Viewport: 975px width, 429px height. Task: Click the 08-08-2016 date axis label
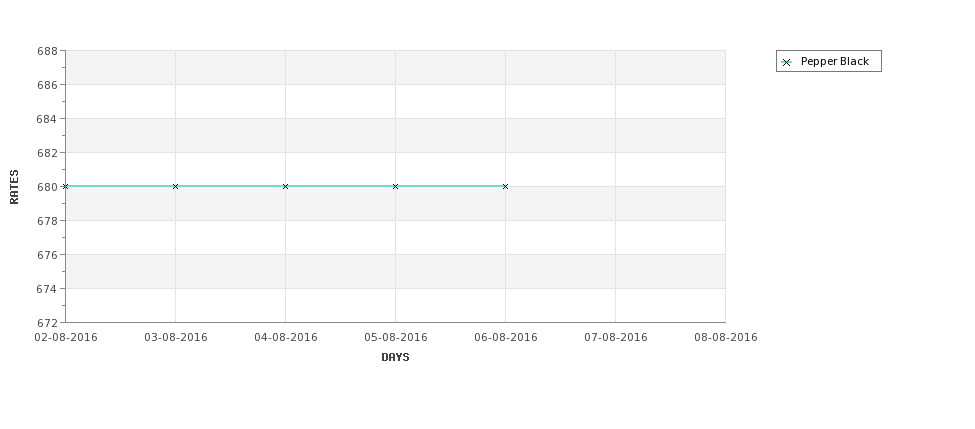coord(726,338)
